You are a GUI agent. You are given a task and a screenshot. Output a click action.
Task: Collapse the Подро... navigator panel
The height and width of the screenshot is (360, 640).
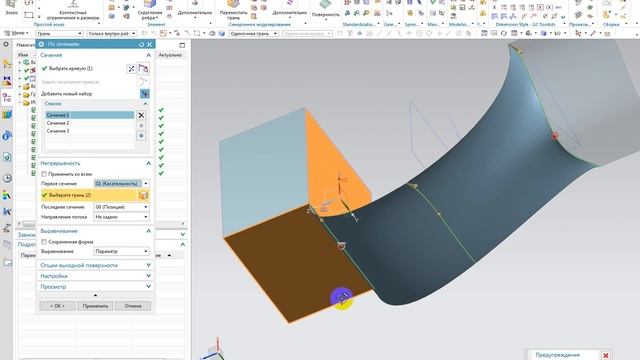182,244
